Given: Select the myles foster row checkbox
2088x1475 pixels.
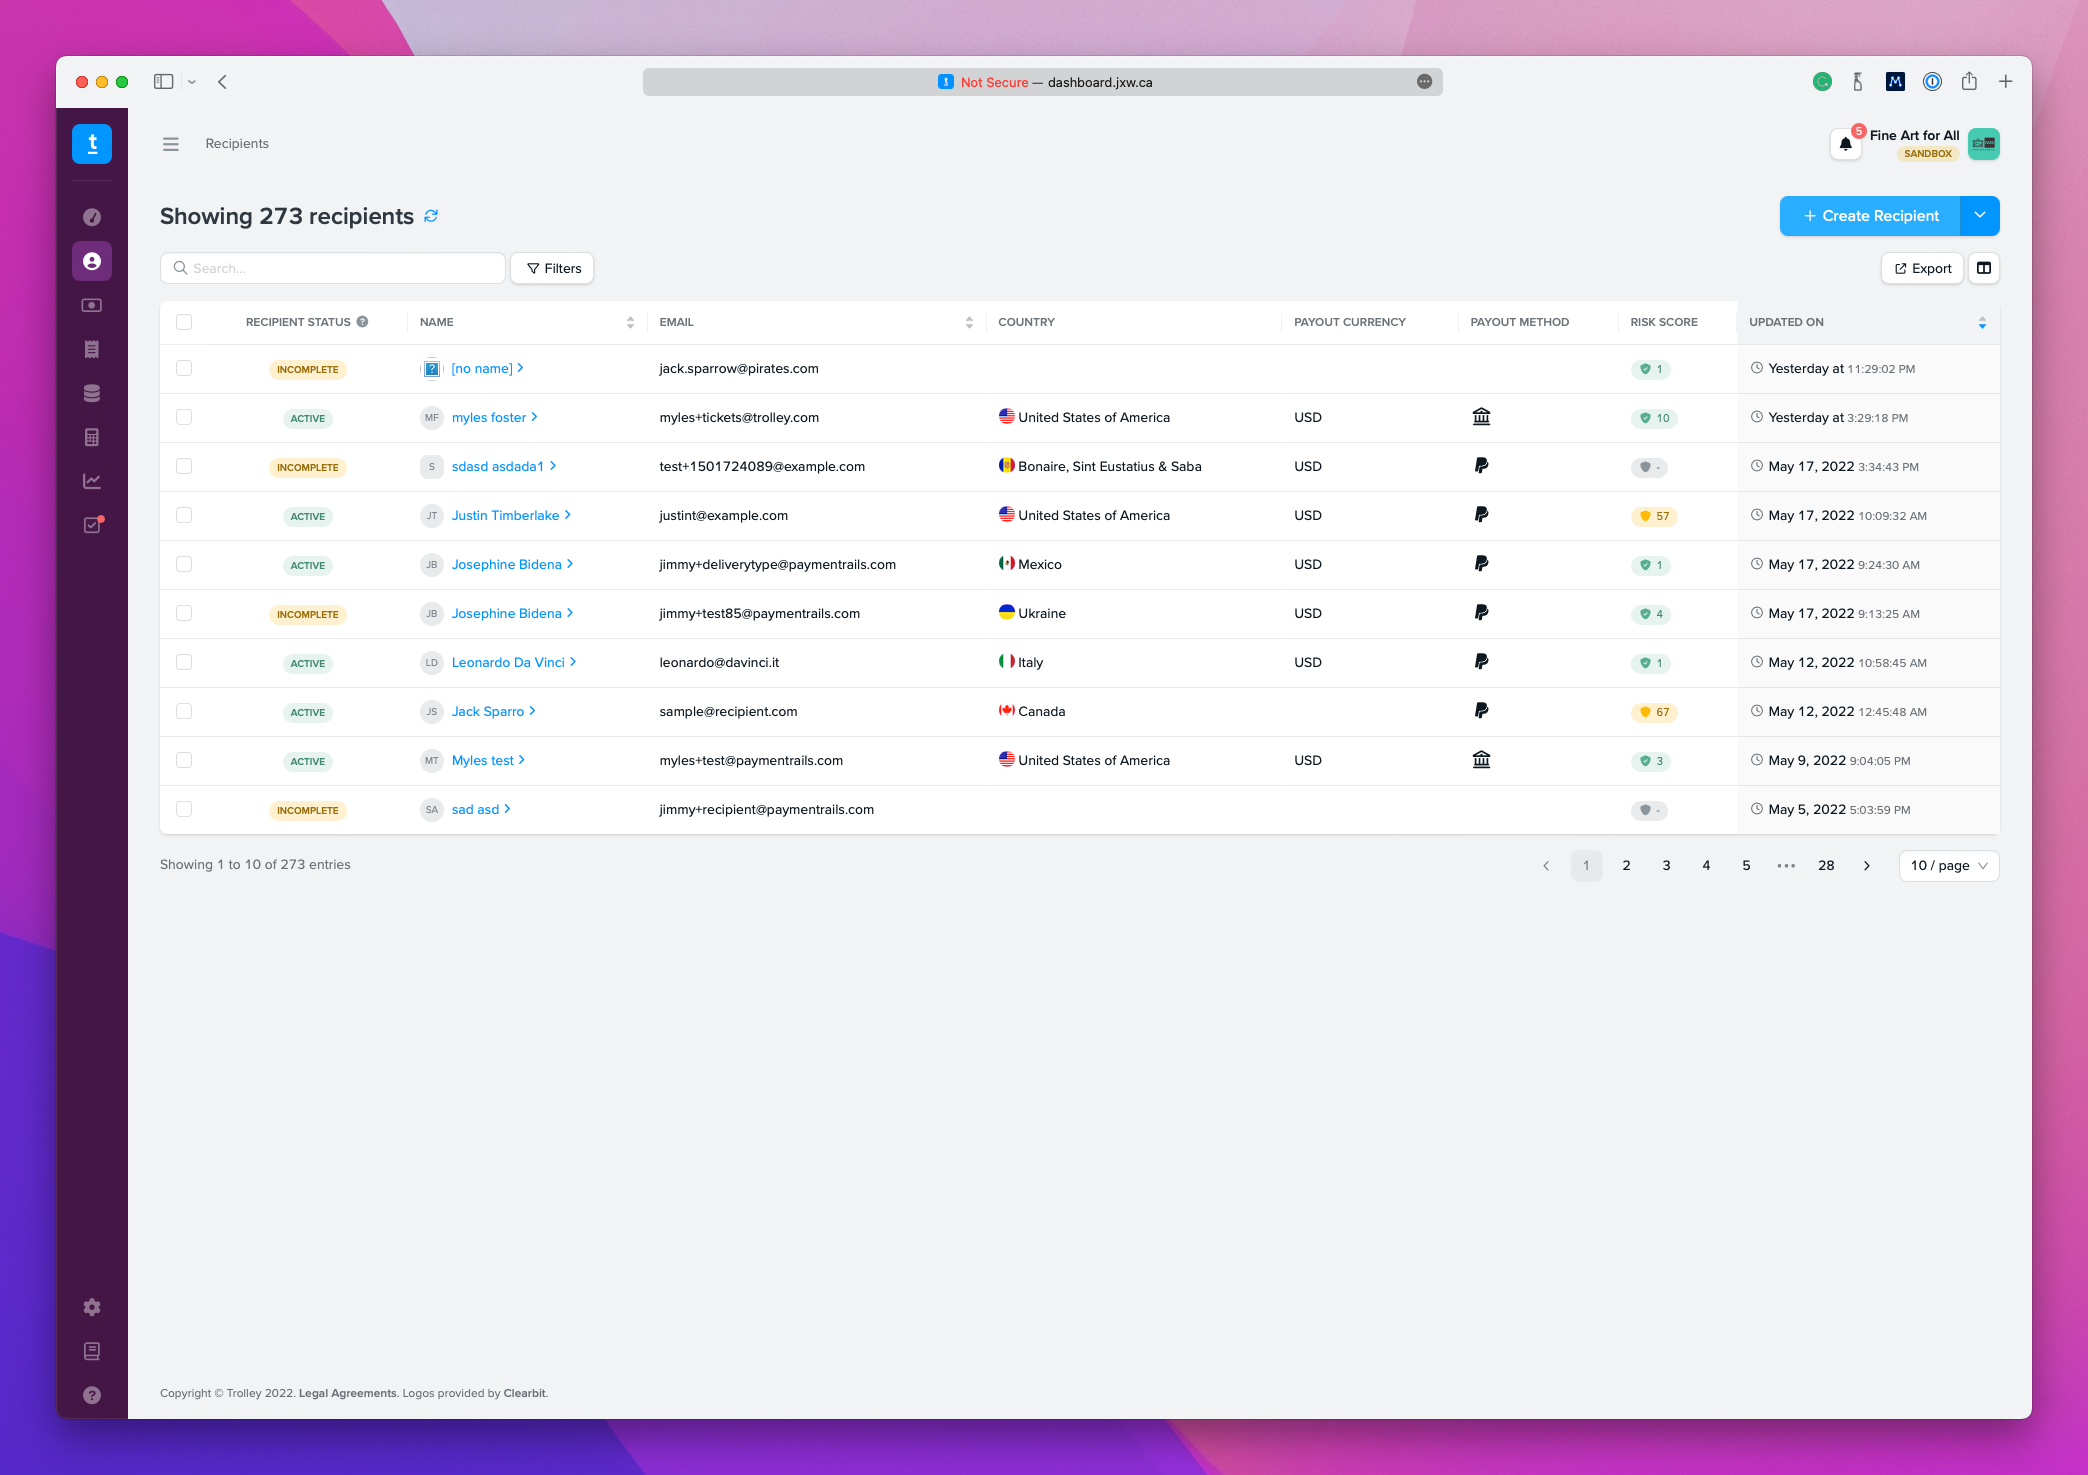Looking at the screenshot, I should pos(184,417).
